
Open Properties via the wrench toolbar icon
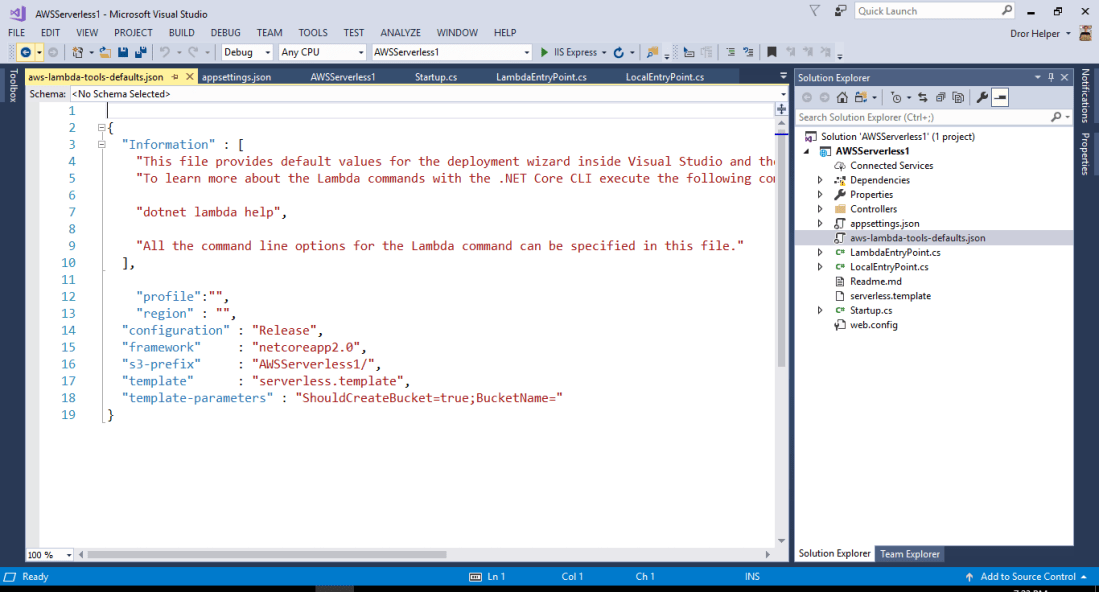point(982,97)
